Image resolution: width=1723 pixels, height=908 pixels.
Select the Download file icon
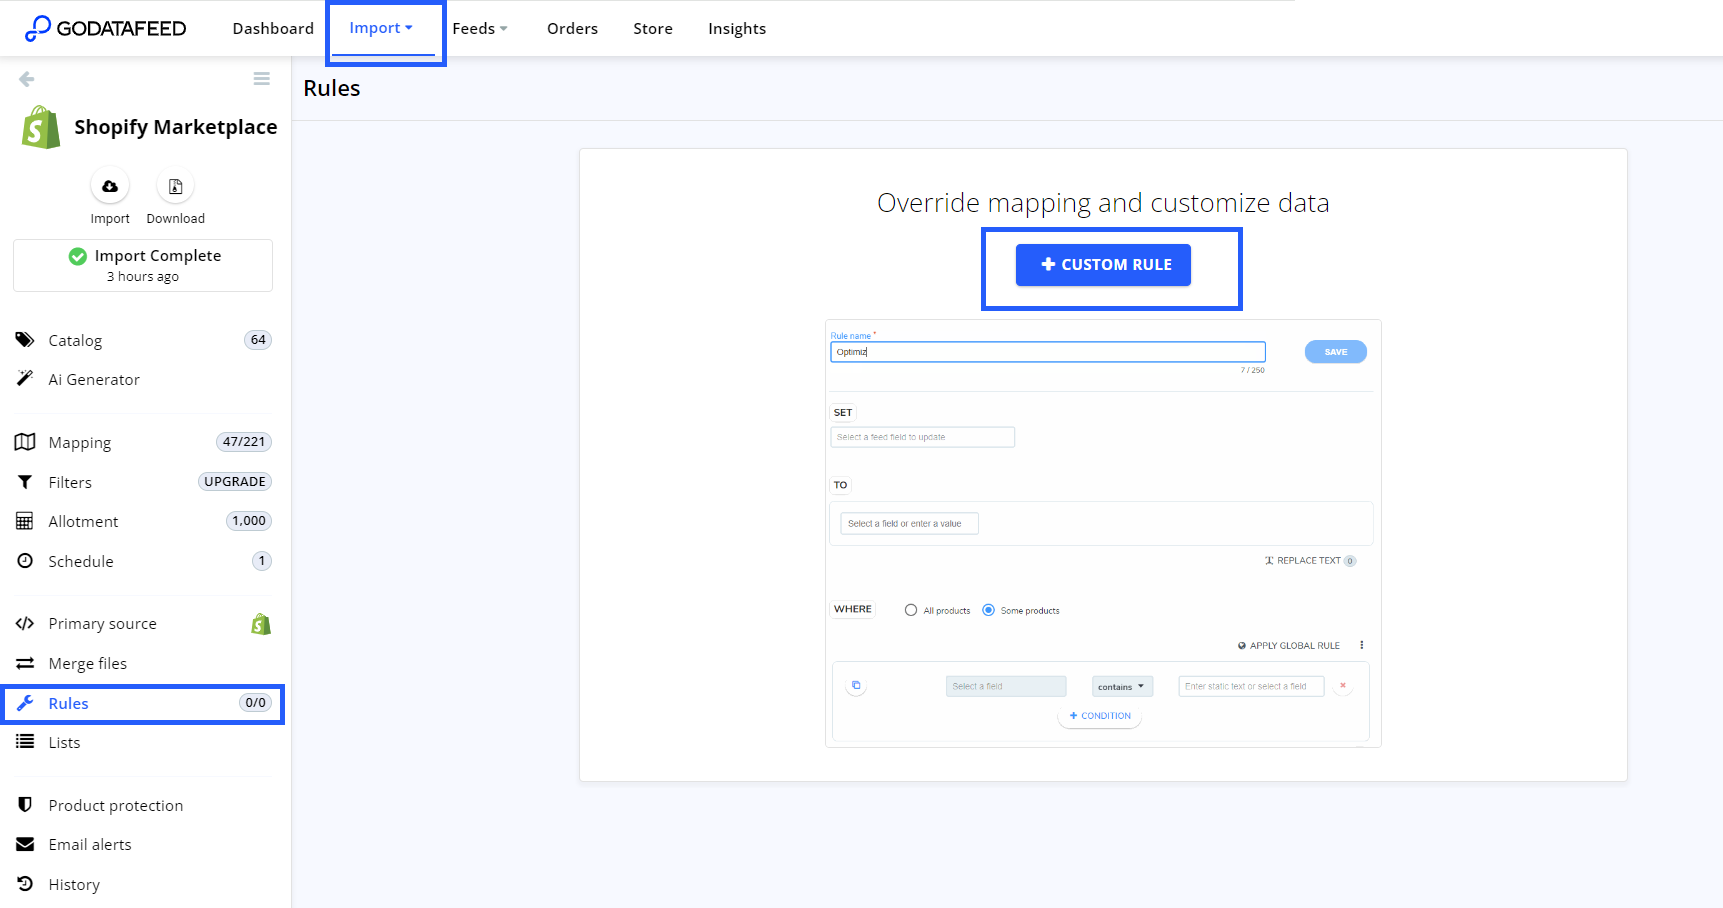175,186
